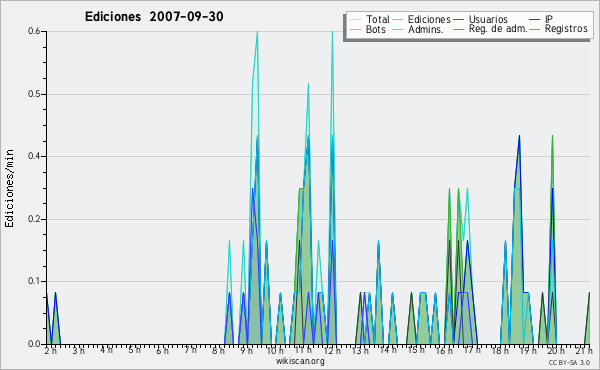Click the '5 h' x-axis label
600x370 pixels.
[x=134, y=350]
